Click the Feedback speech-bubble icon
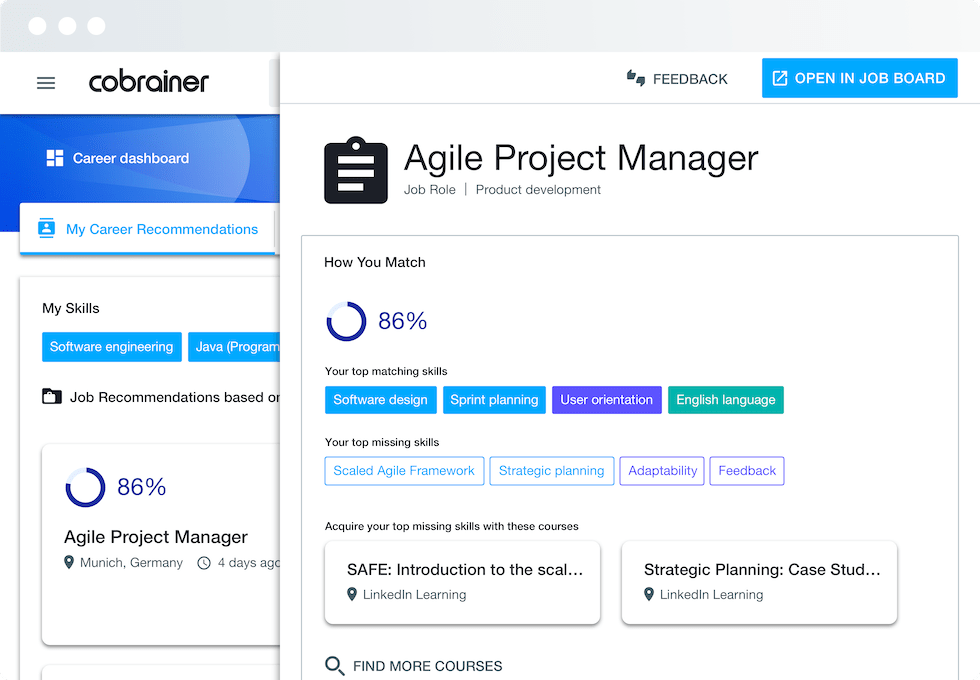The image size is (980, 680). 636,78
